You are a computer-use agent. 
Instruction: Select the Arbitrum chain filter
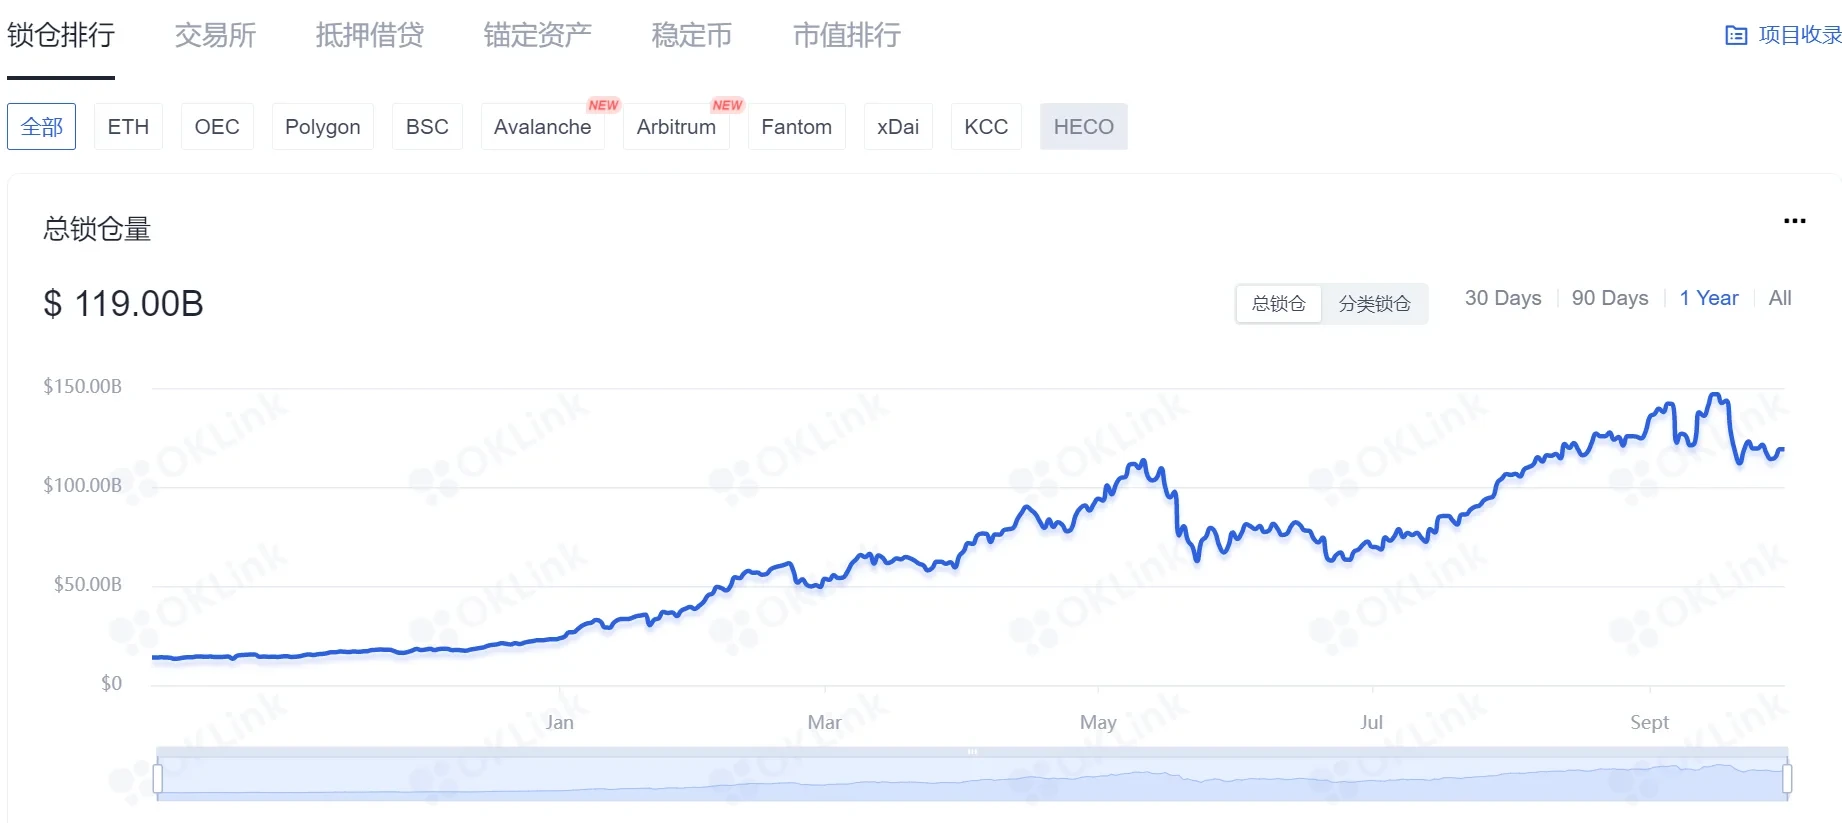(x=676, y=127)
